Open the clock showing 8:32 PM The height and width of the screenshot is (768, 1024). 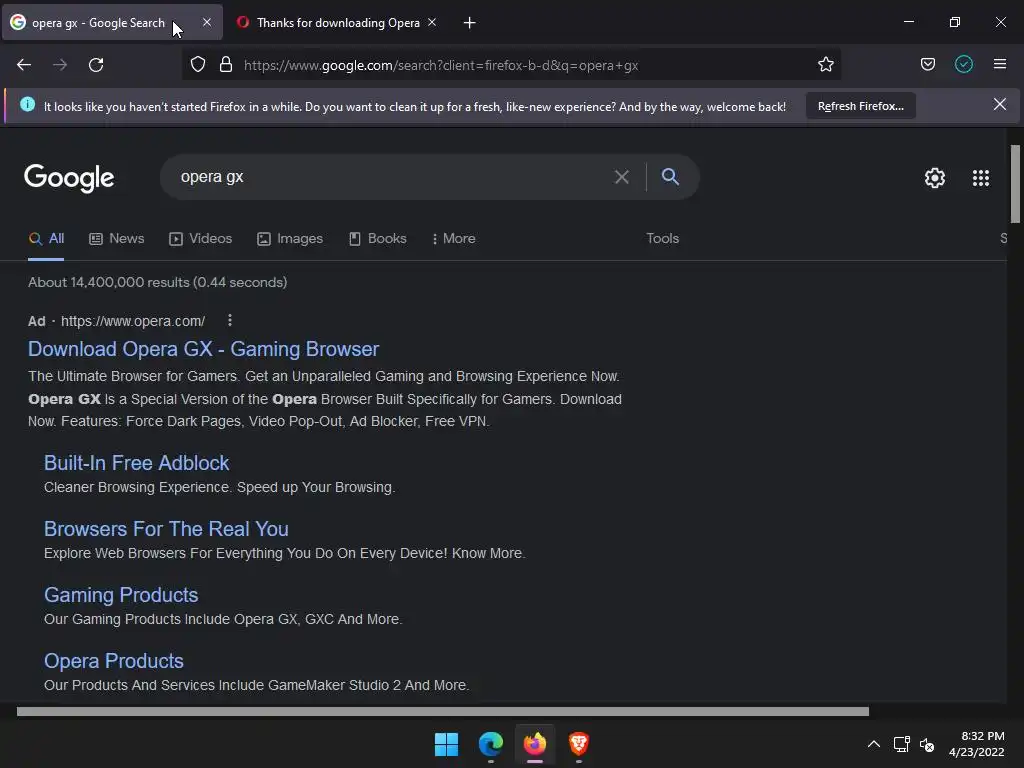[976, 744]
